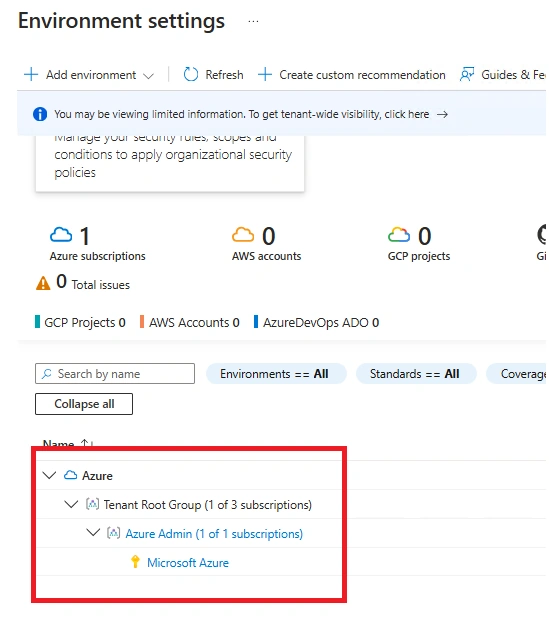Click the GCP projects cloud icon

click(x=399, y=234)
